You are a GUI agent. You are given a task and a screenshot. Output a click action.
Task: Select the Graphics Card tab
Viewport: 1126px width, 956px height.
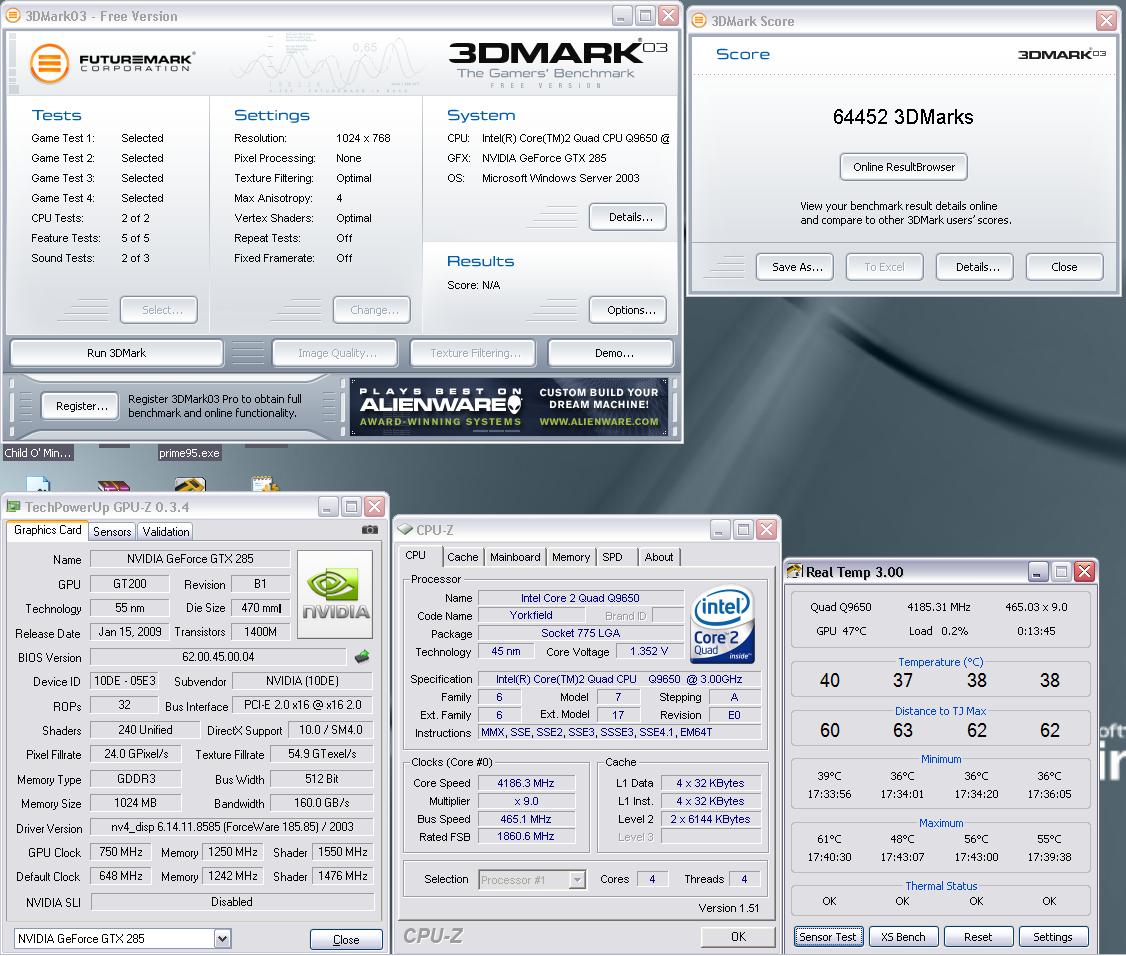[x=47, y=530]
